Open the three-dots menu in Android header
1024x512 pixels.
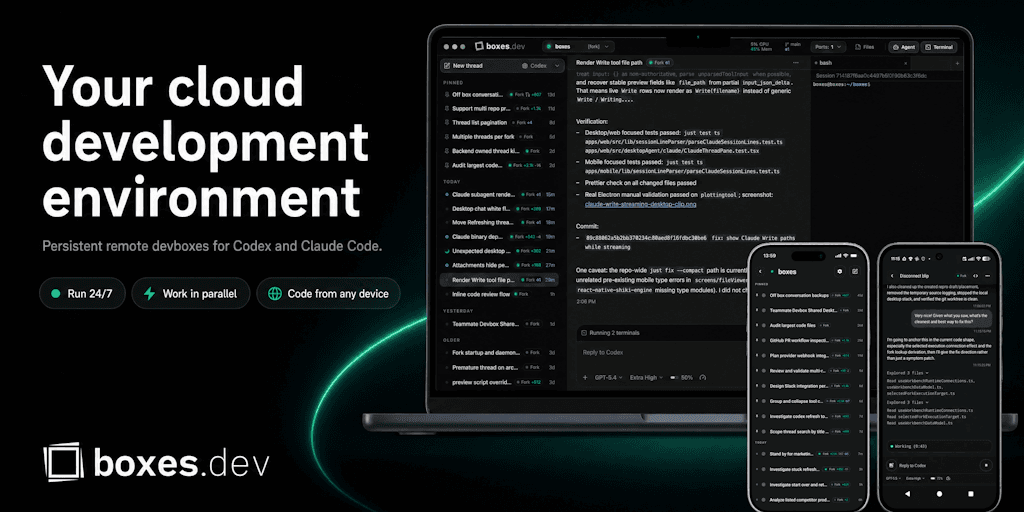[987, 276]
